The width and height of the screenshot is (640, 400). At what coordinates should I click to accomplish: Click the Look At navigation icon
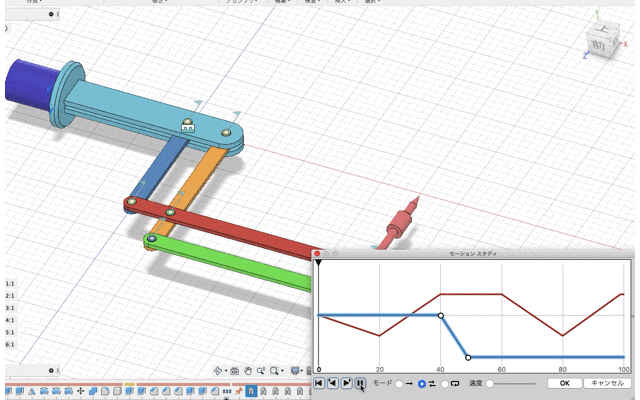[x=234, y=371]
